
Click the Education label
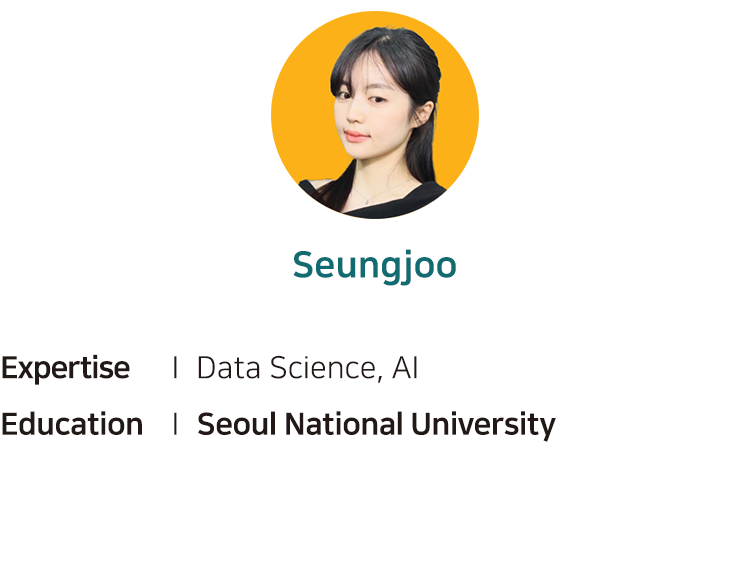[72, 424]
